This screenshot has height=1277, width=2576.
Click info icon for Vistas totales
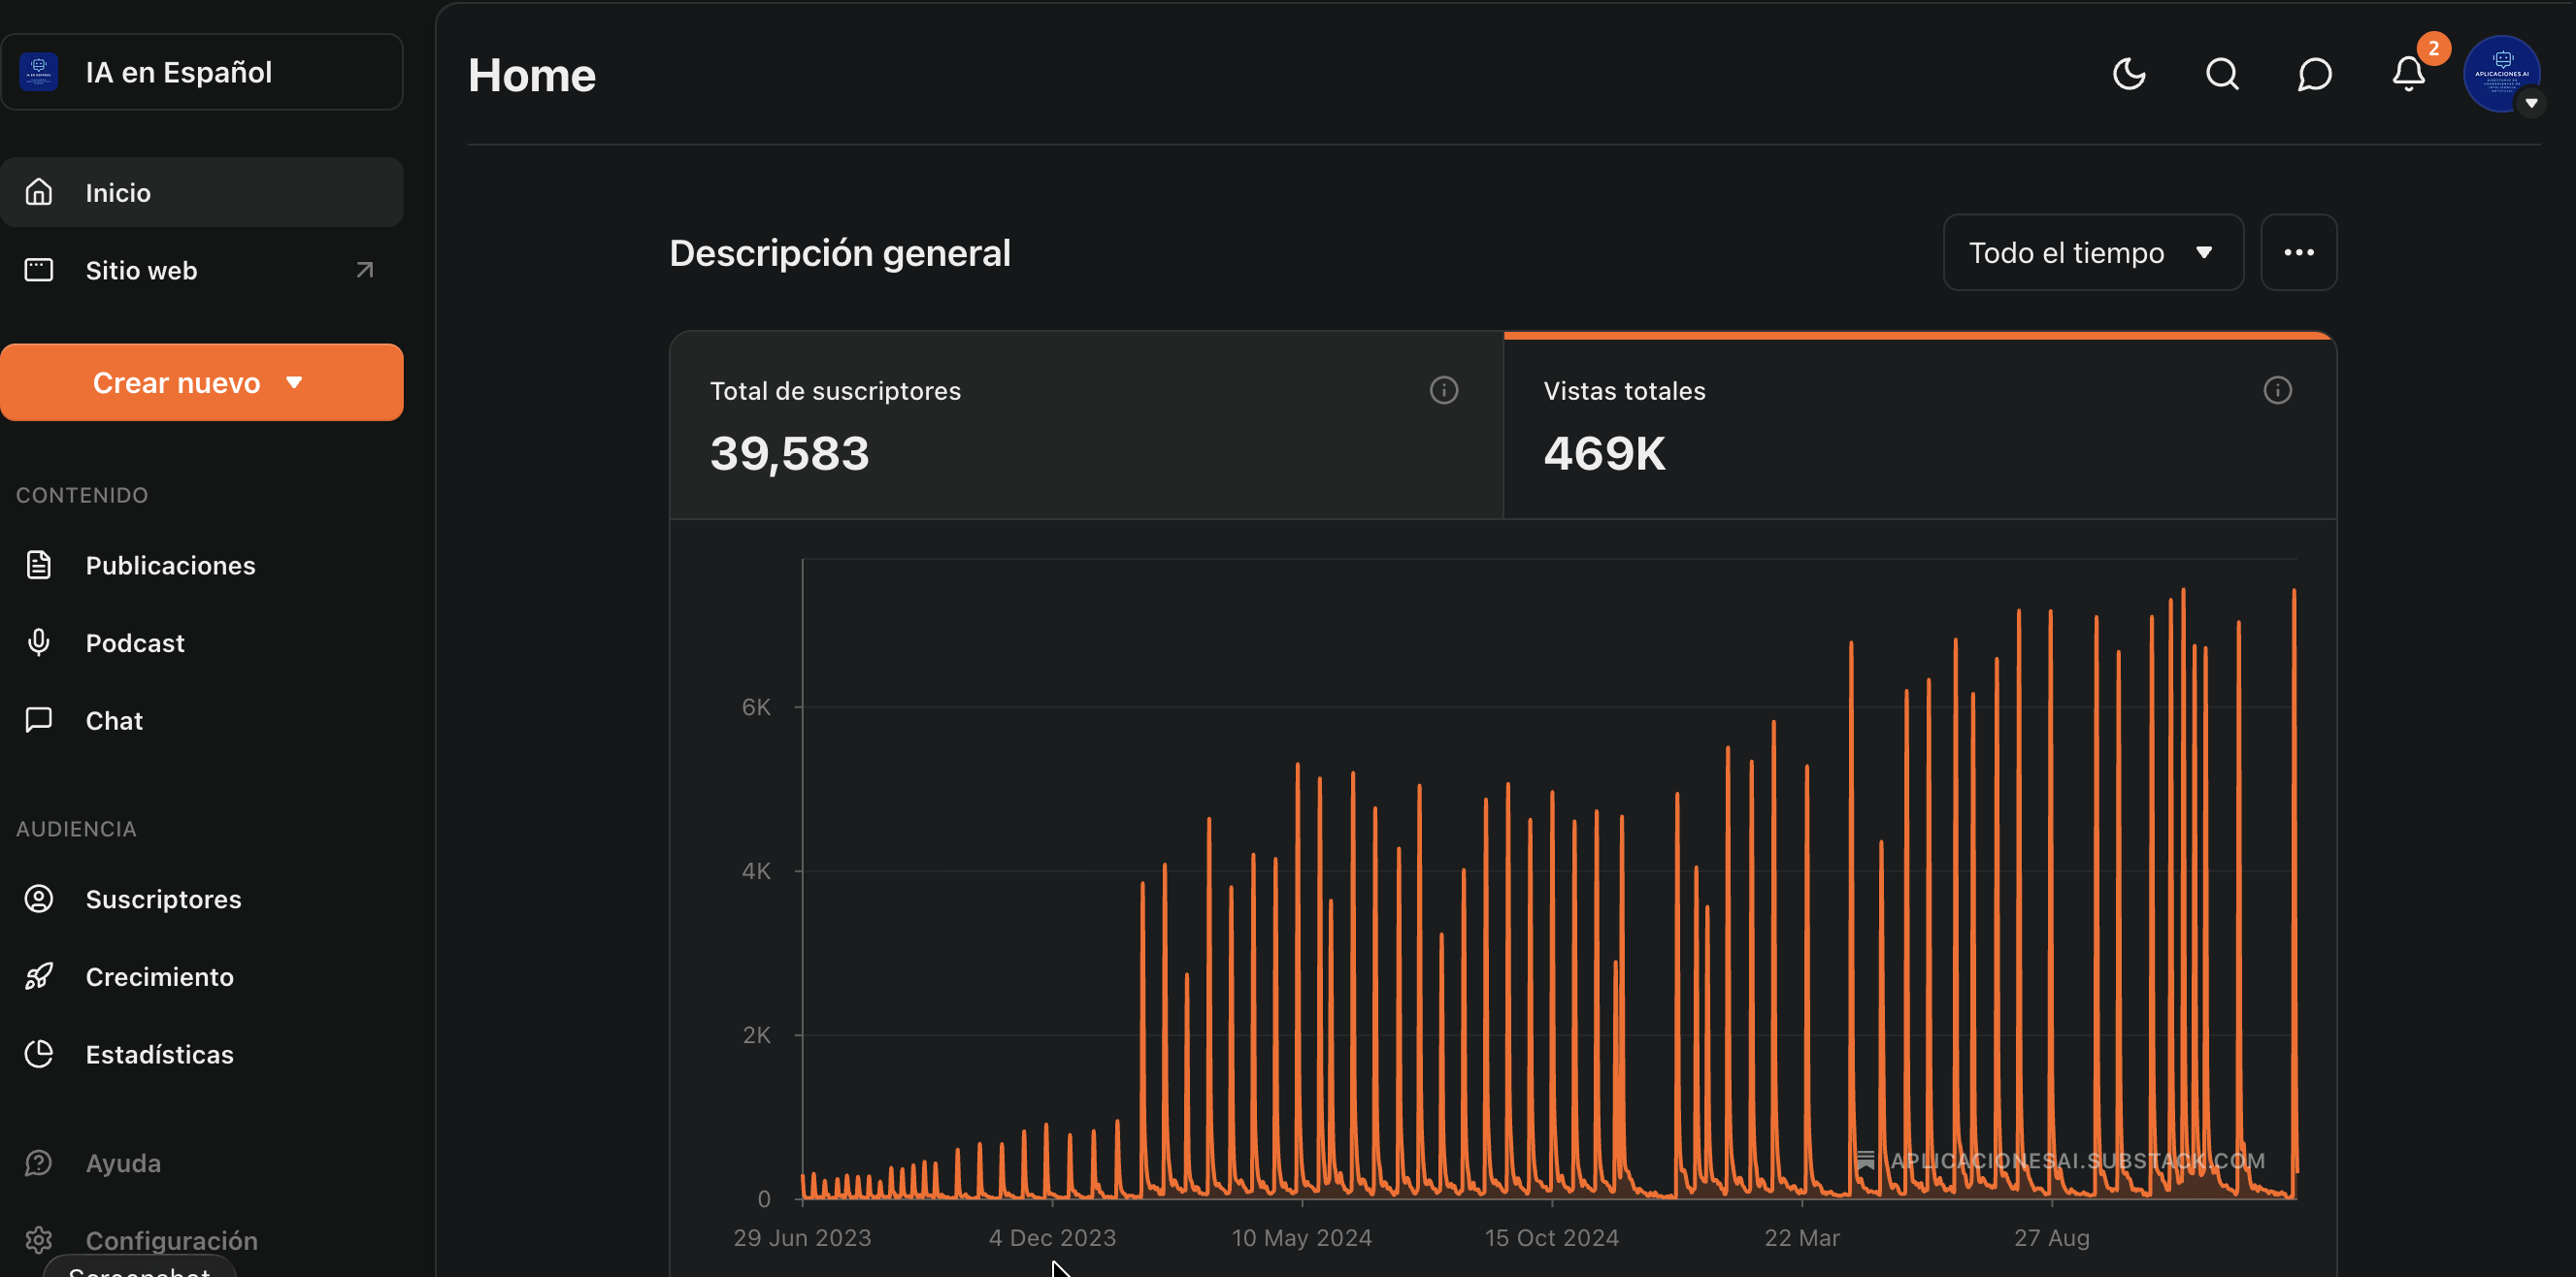point(2277,390)
